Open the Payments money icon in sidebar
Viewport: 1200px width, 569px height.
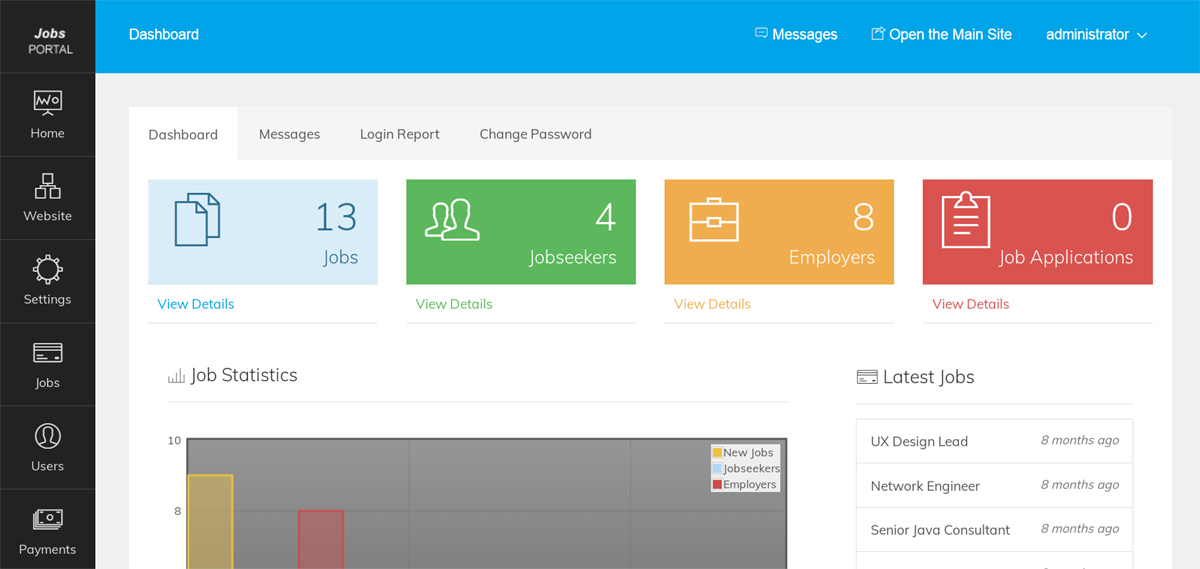click(x=47, y=520)
